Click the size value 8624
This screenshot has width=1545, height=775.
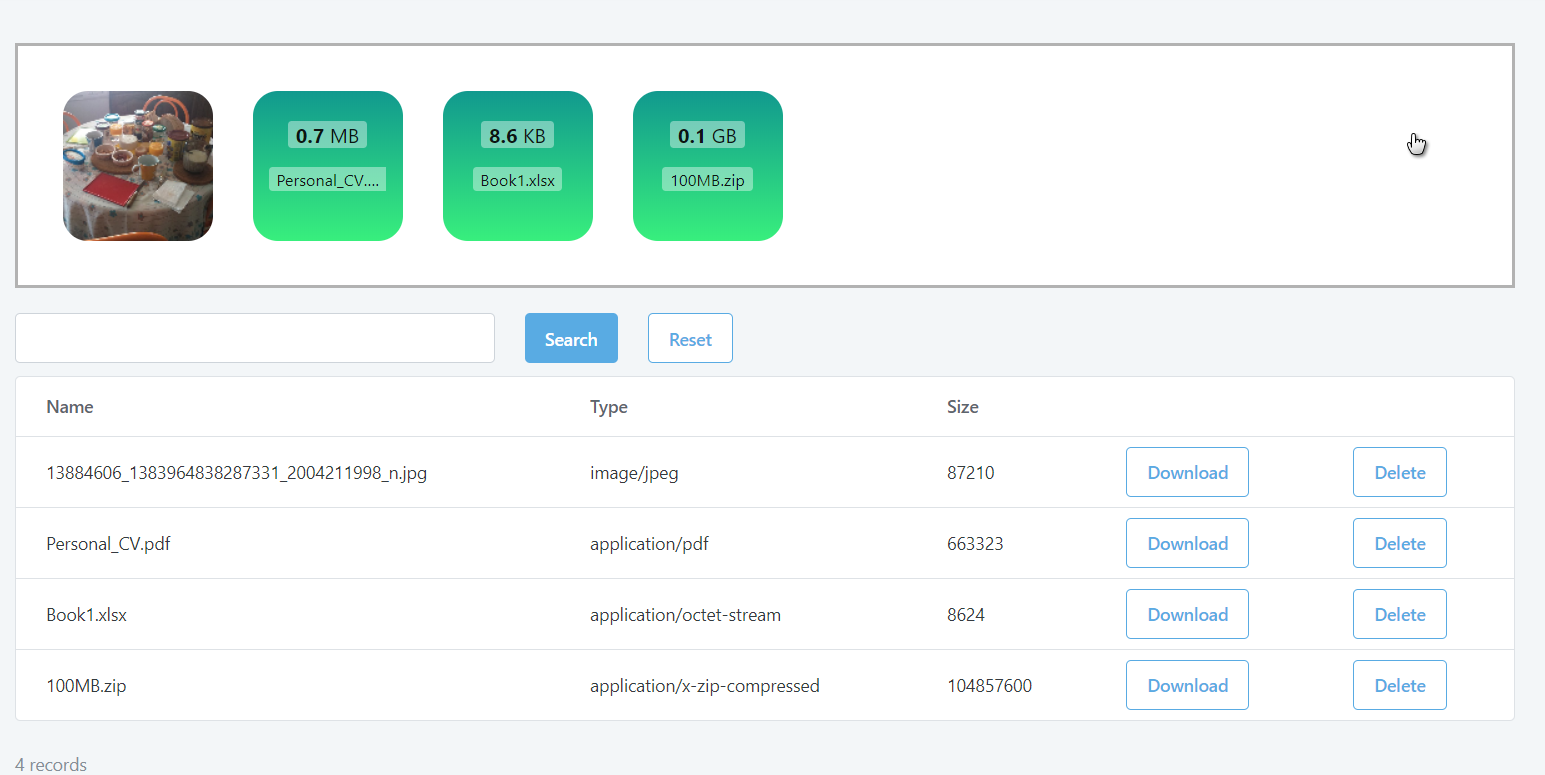[x=966, y=615]
